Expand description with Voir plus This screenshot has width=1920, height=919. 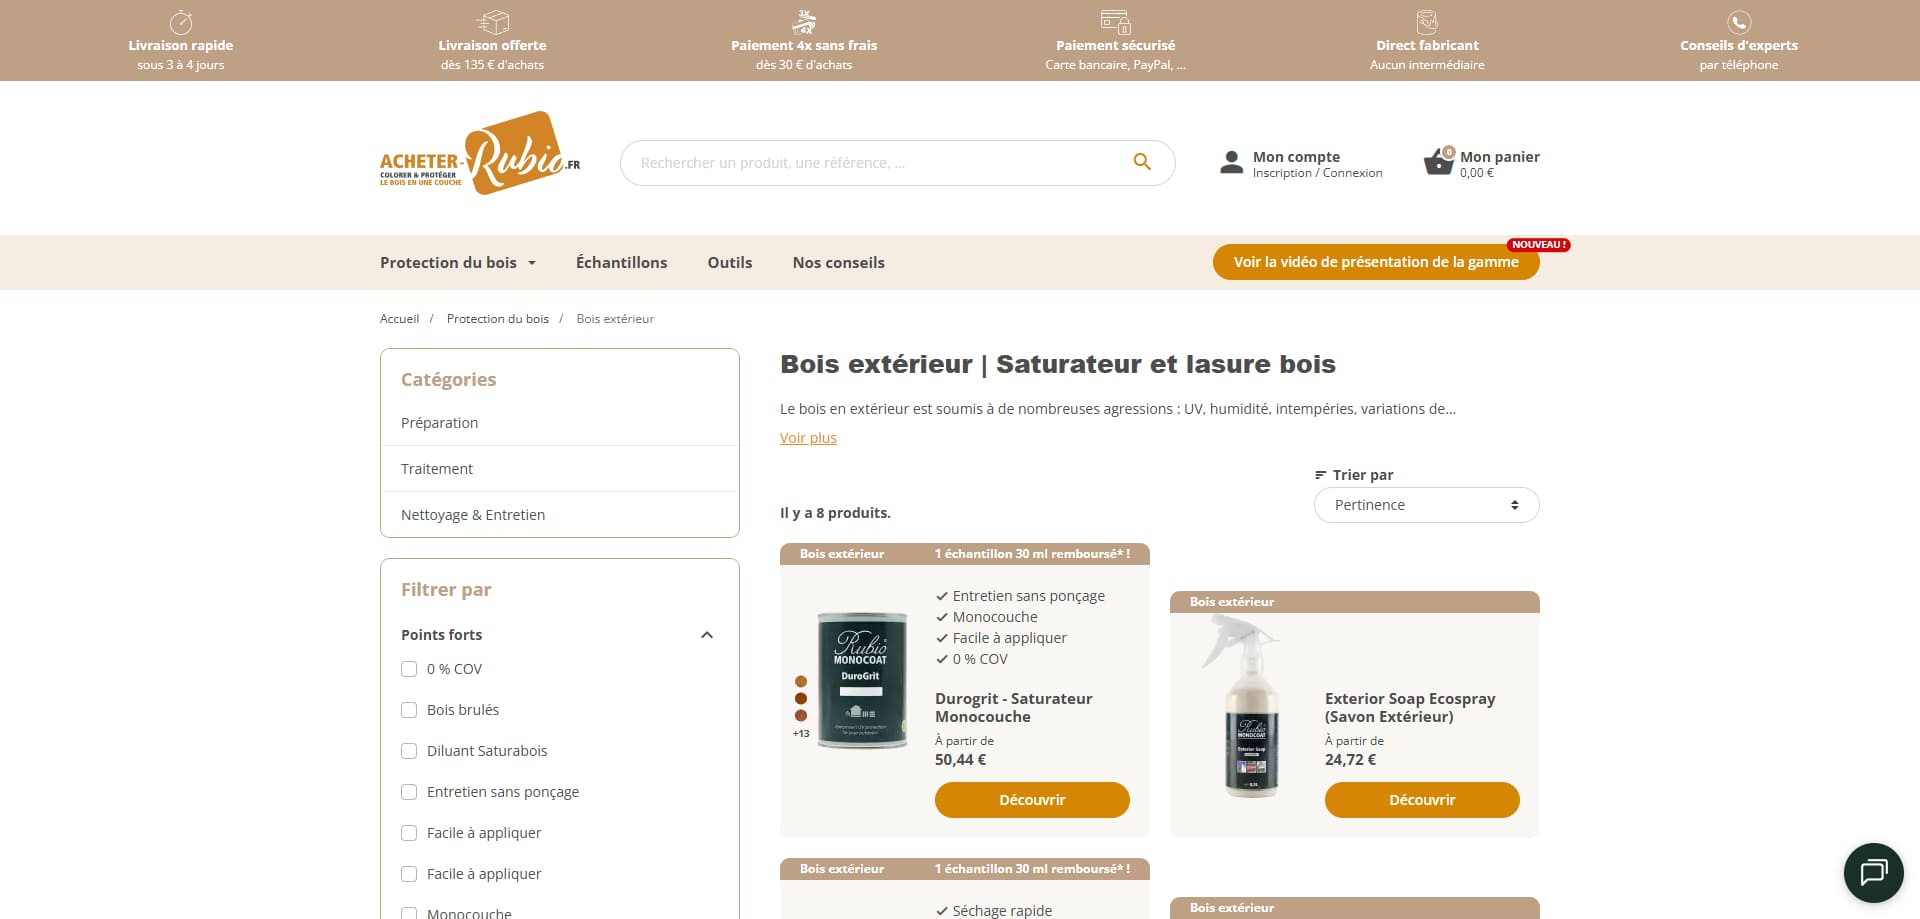pyautogui.click(x=808, y=438)
